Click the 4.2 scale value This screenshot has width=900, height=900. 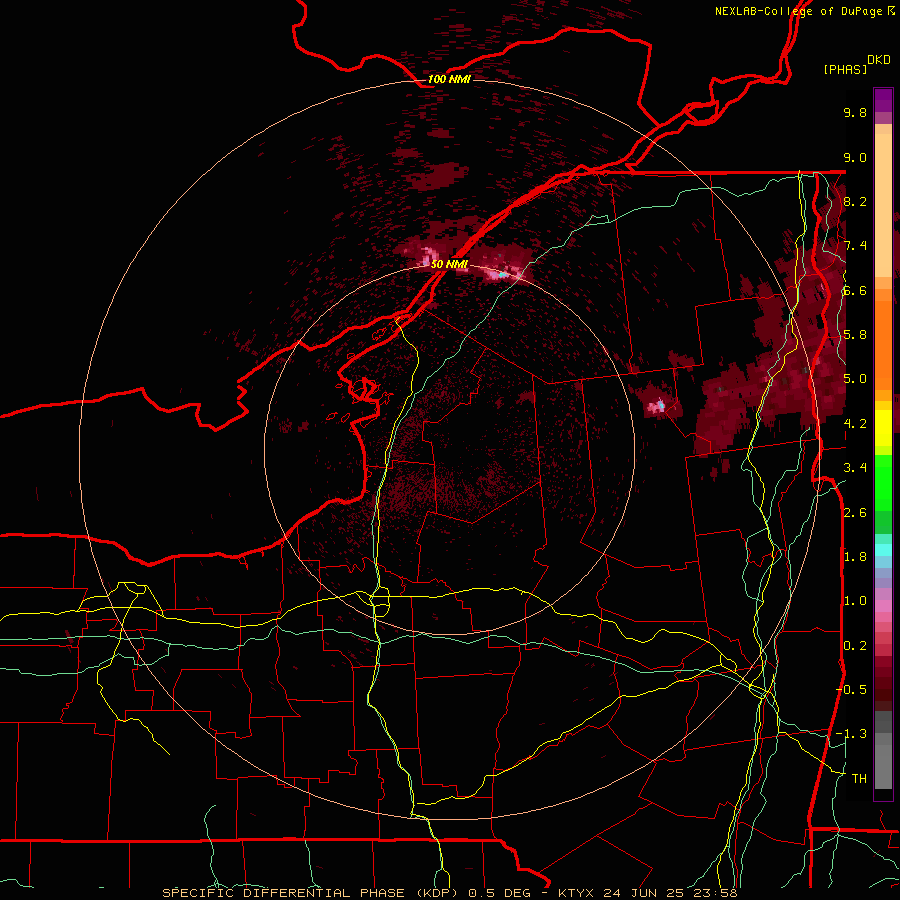pos(855,424)
